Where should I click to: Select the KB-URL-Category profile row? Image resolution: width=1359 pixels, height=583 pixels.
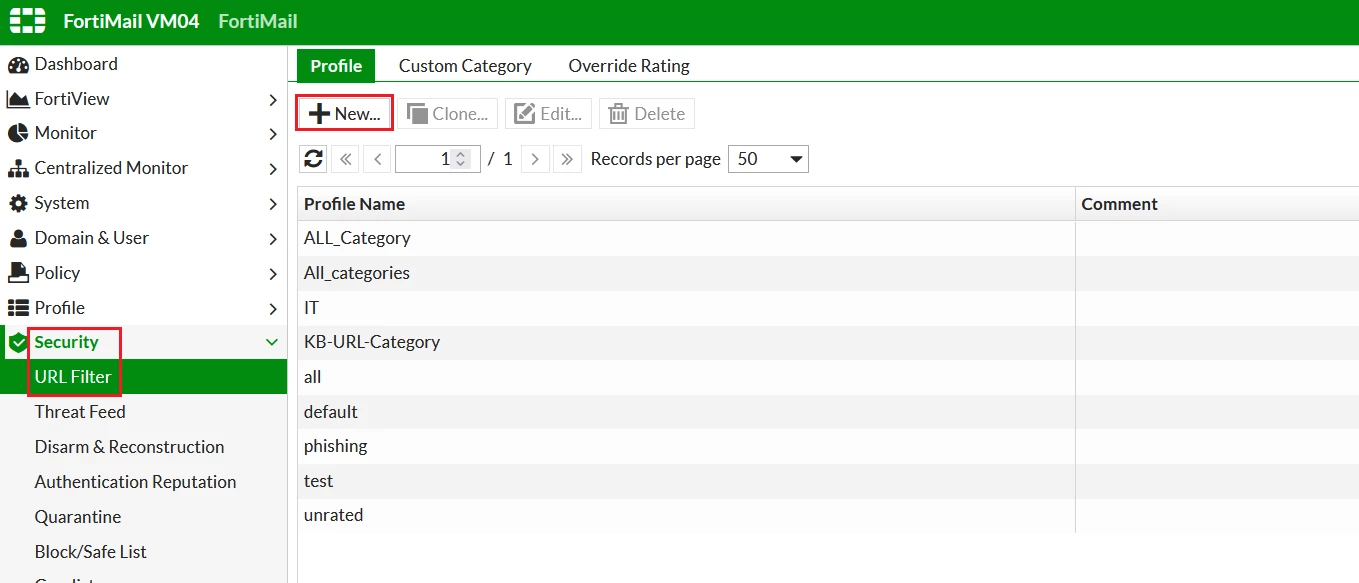(x=828, y=342)
